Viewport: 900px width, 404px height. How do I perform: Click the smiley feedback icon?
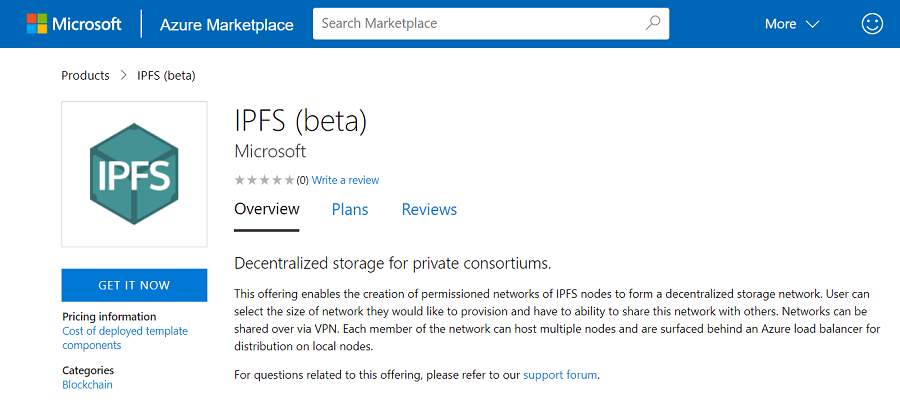pyautogui.click(x=872, y=24)
